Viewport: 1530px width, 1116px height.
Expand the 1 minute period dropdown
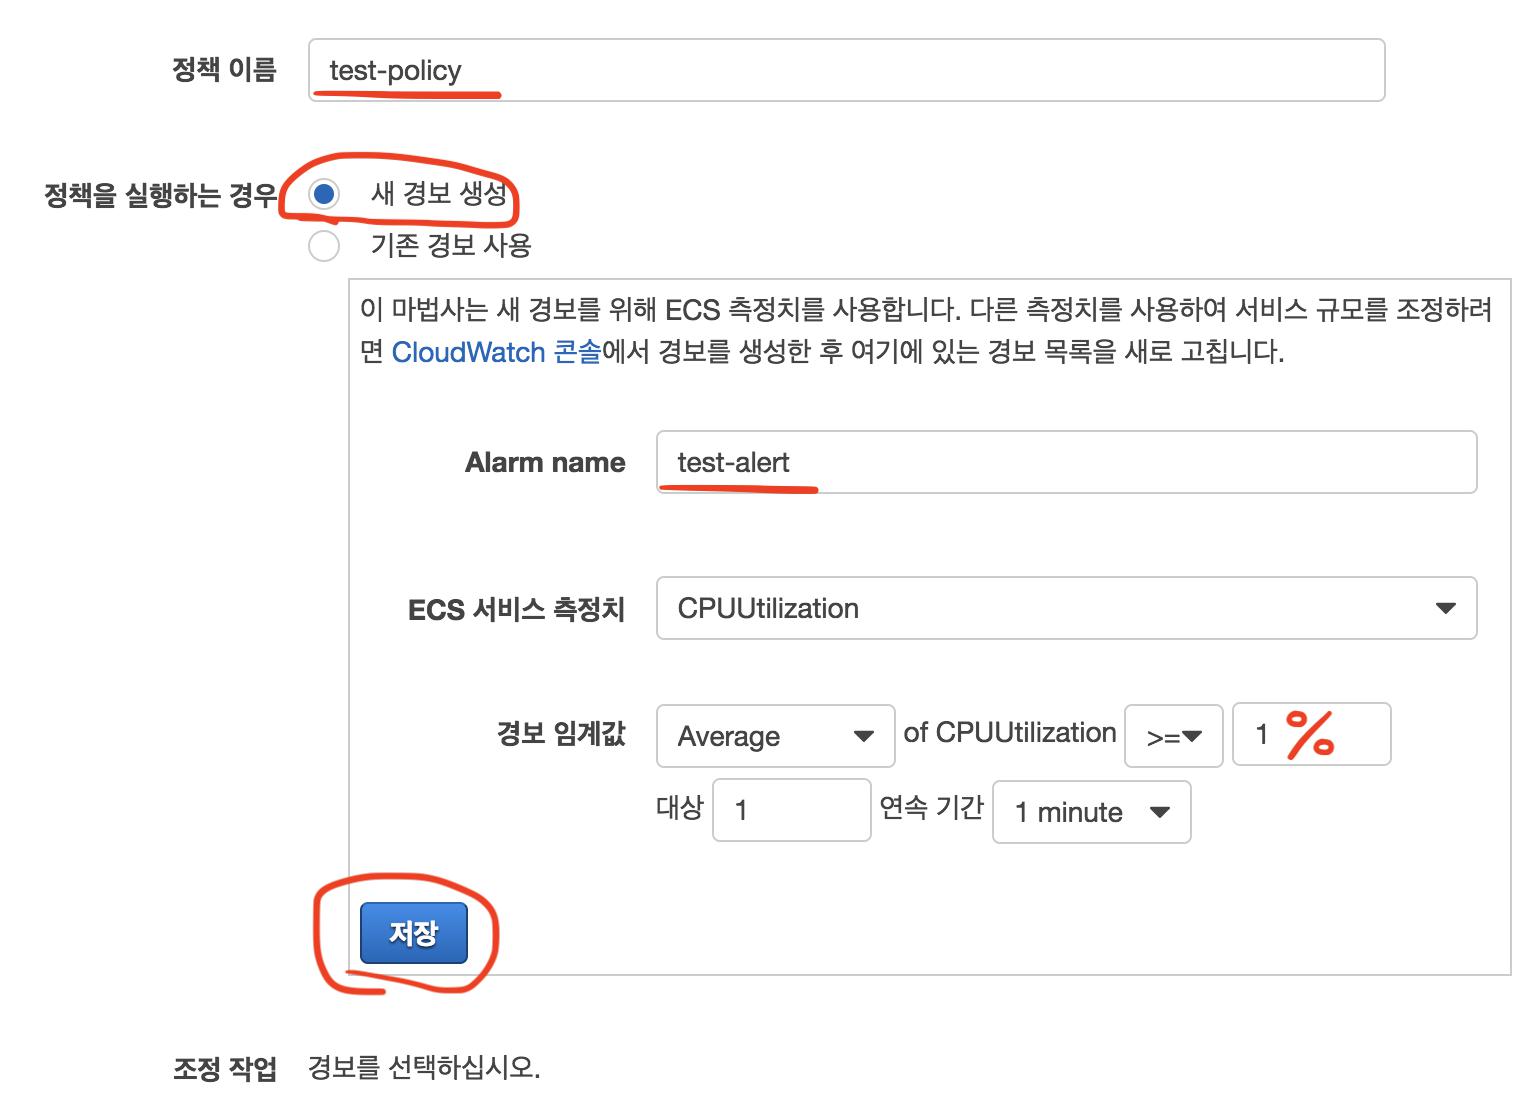(1091, 812)
